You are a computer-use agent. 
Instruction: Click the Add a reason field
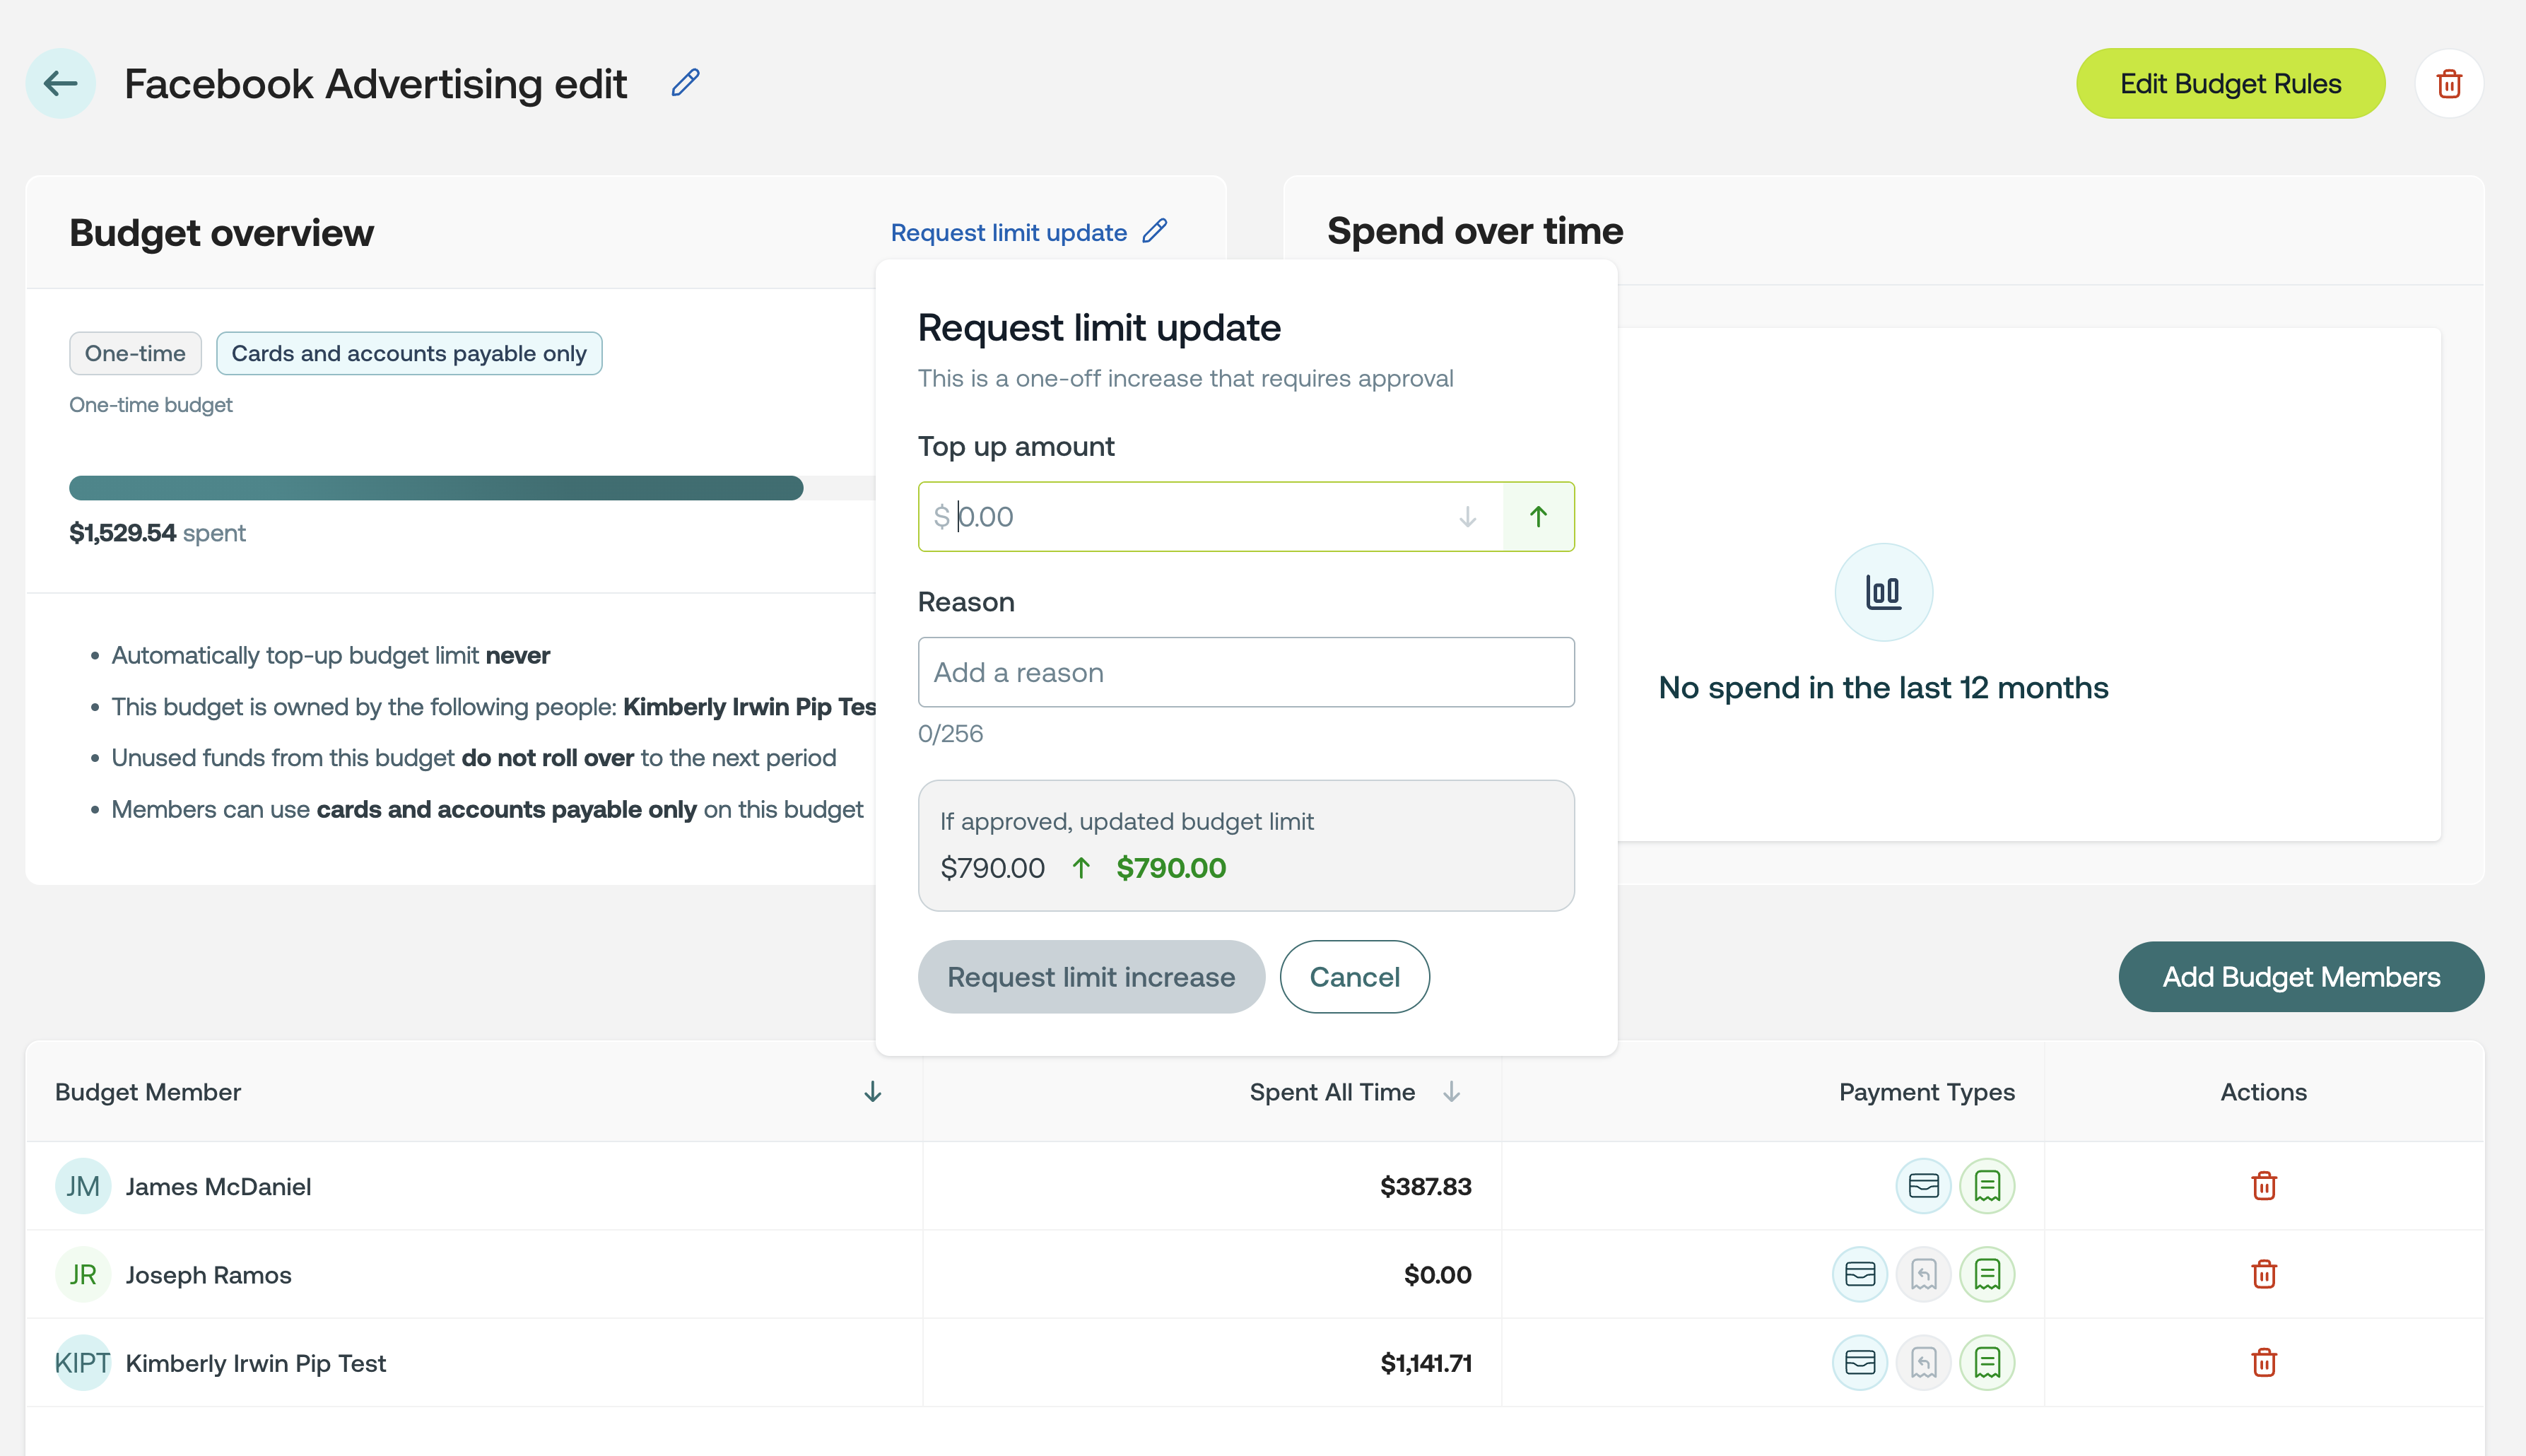point(1246,672)
